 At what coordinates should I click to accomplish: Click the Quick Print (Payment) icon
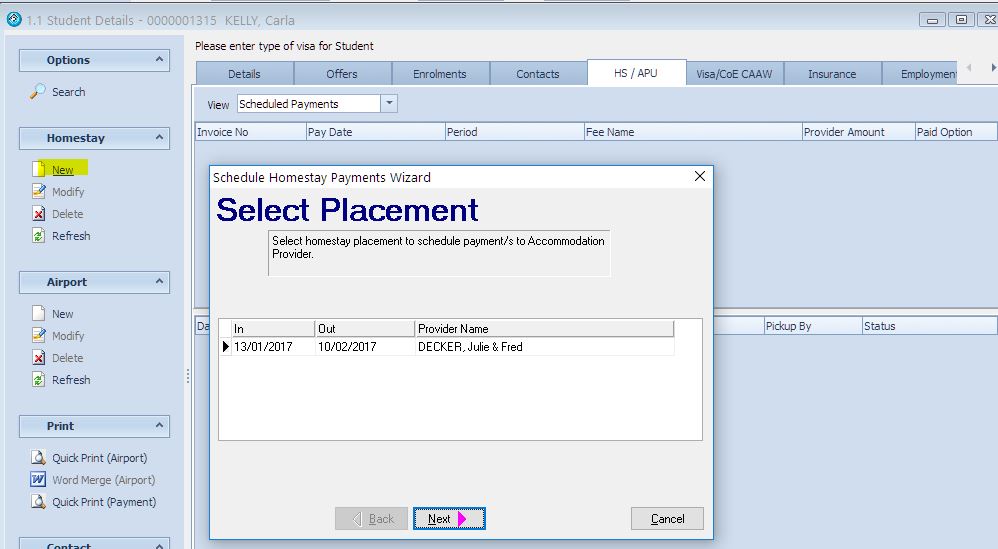(x=38, y=502)
